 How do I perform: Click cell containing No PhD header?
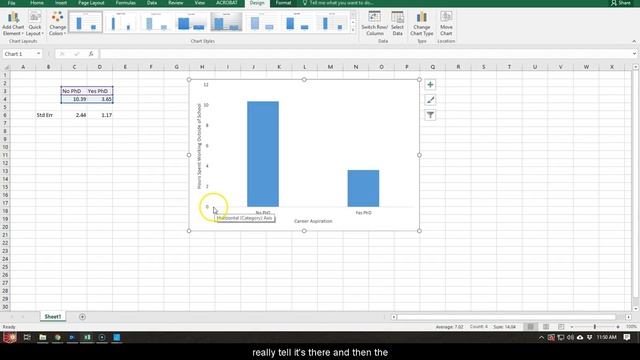tap(74, 91)
